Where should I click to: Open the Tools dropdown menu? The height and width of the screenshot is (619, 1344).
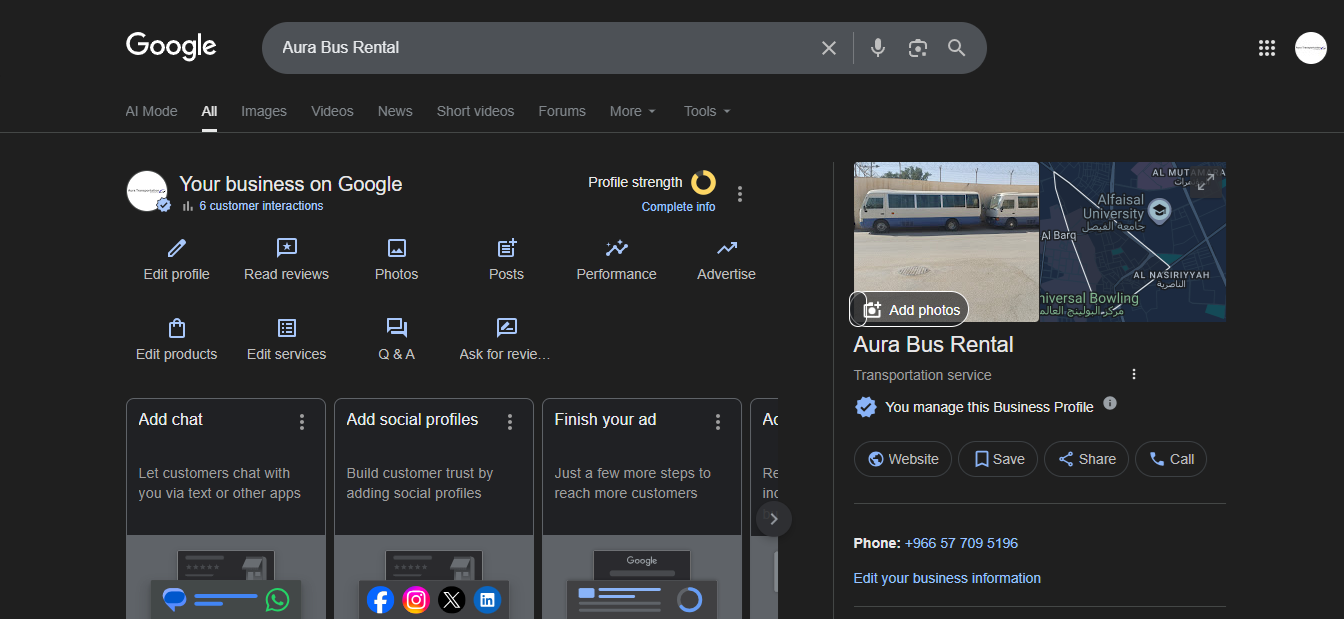[707, 111]
